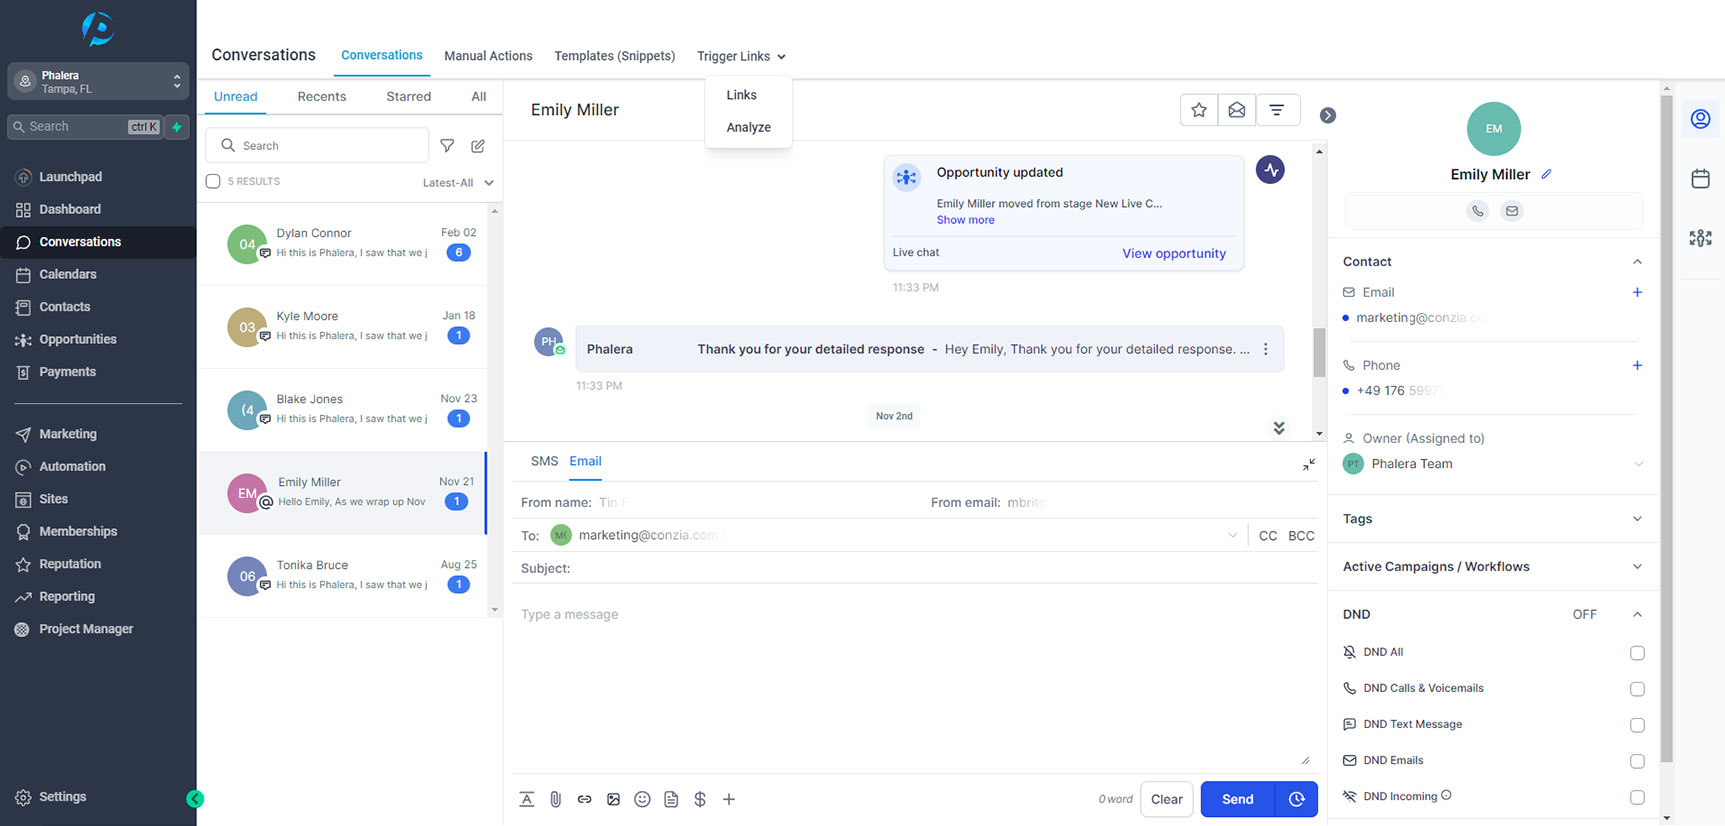
Task: Open text formatting options in composer
Action: coord(527,799)
